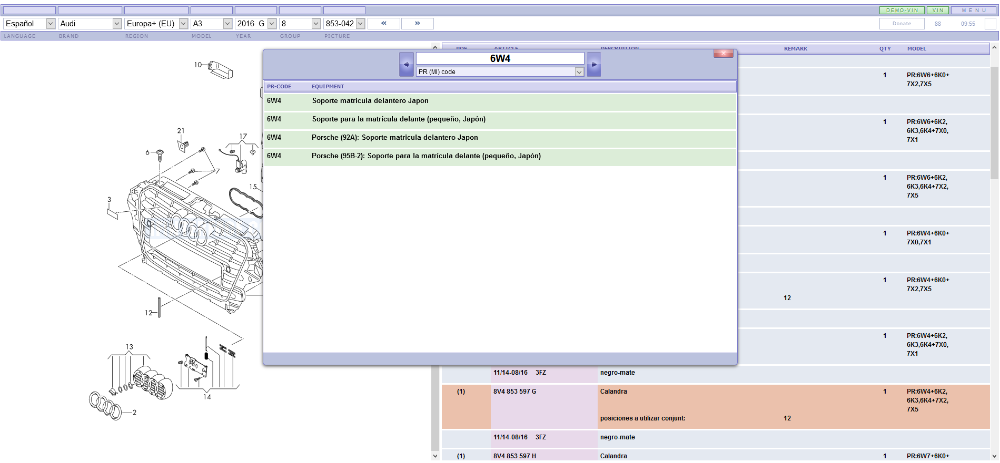Image resolution: width=1000 pixels, height=463 pixels.
Task: Click the diagram pane scroll-down arrow
Action: click(x=436, y=456)
